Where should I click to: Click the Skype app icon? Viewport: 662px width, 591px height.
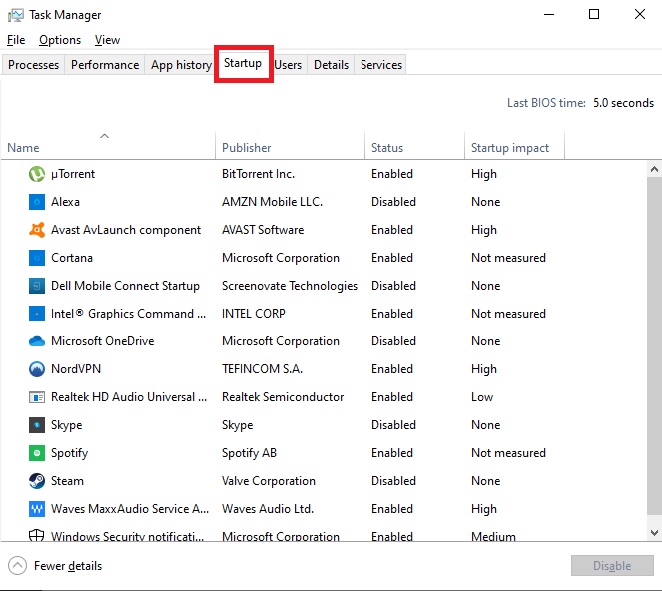[37, 425]
